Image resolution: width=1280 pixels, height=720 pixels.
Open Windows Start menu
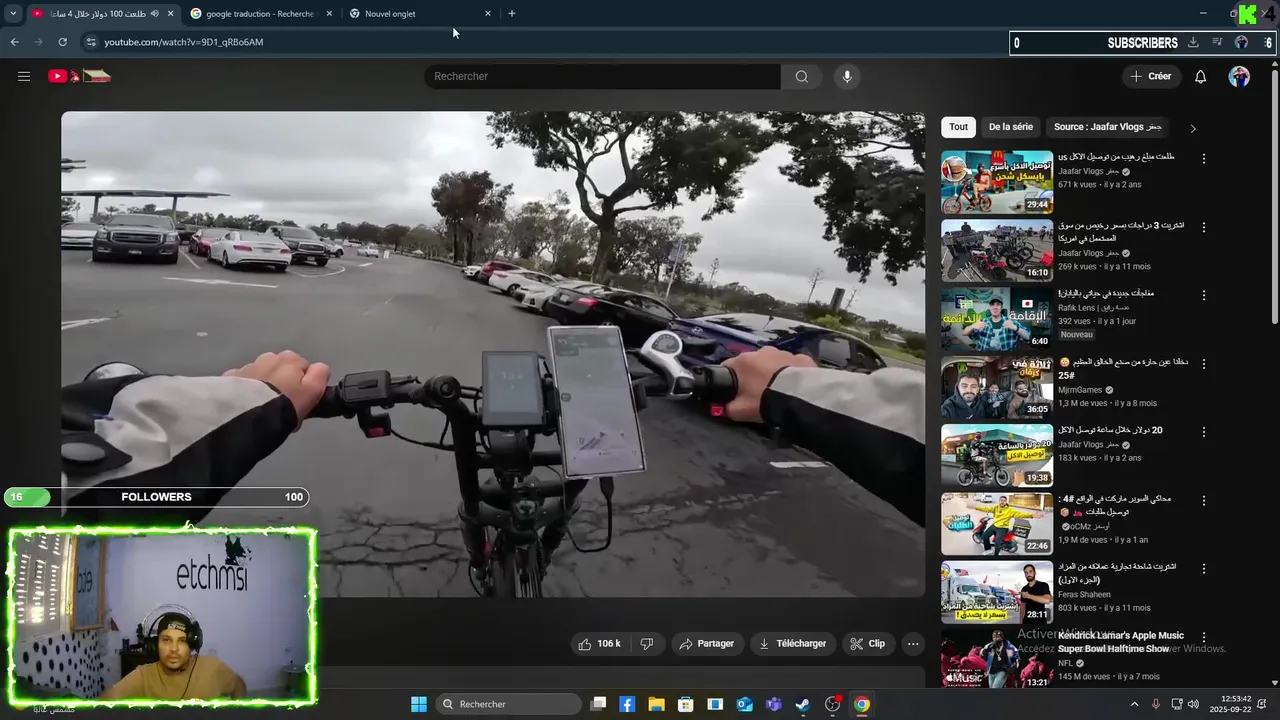[x=419, y=704]
